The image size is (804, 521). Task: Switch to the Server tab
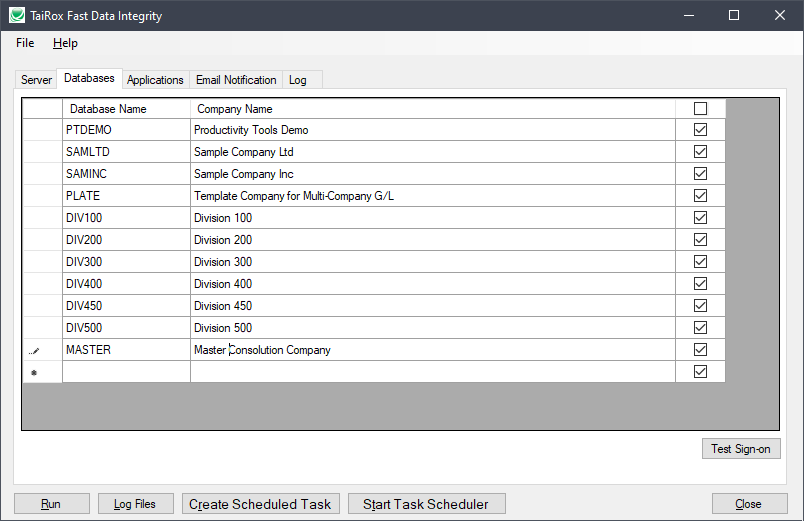[x=36, y=80]
